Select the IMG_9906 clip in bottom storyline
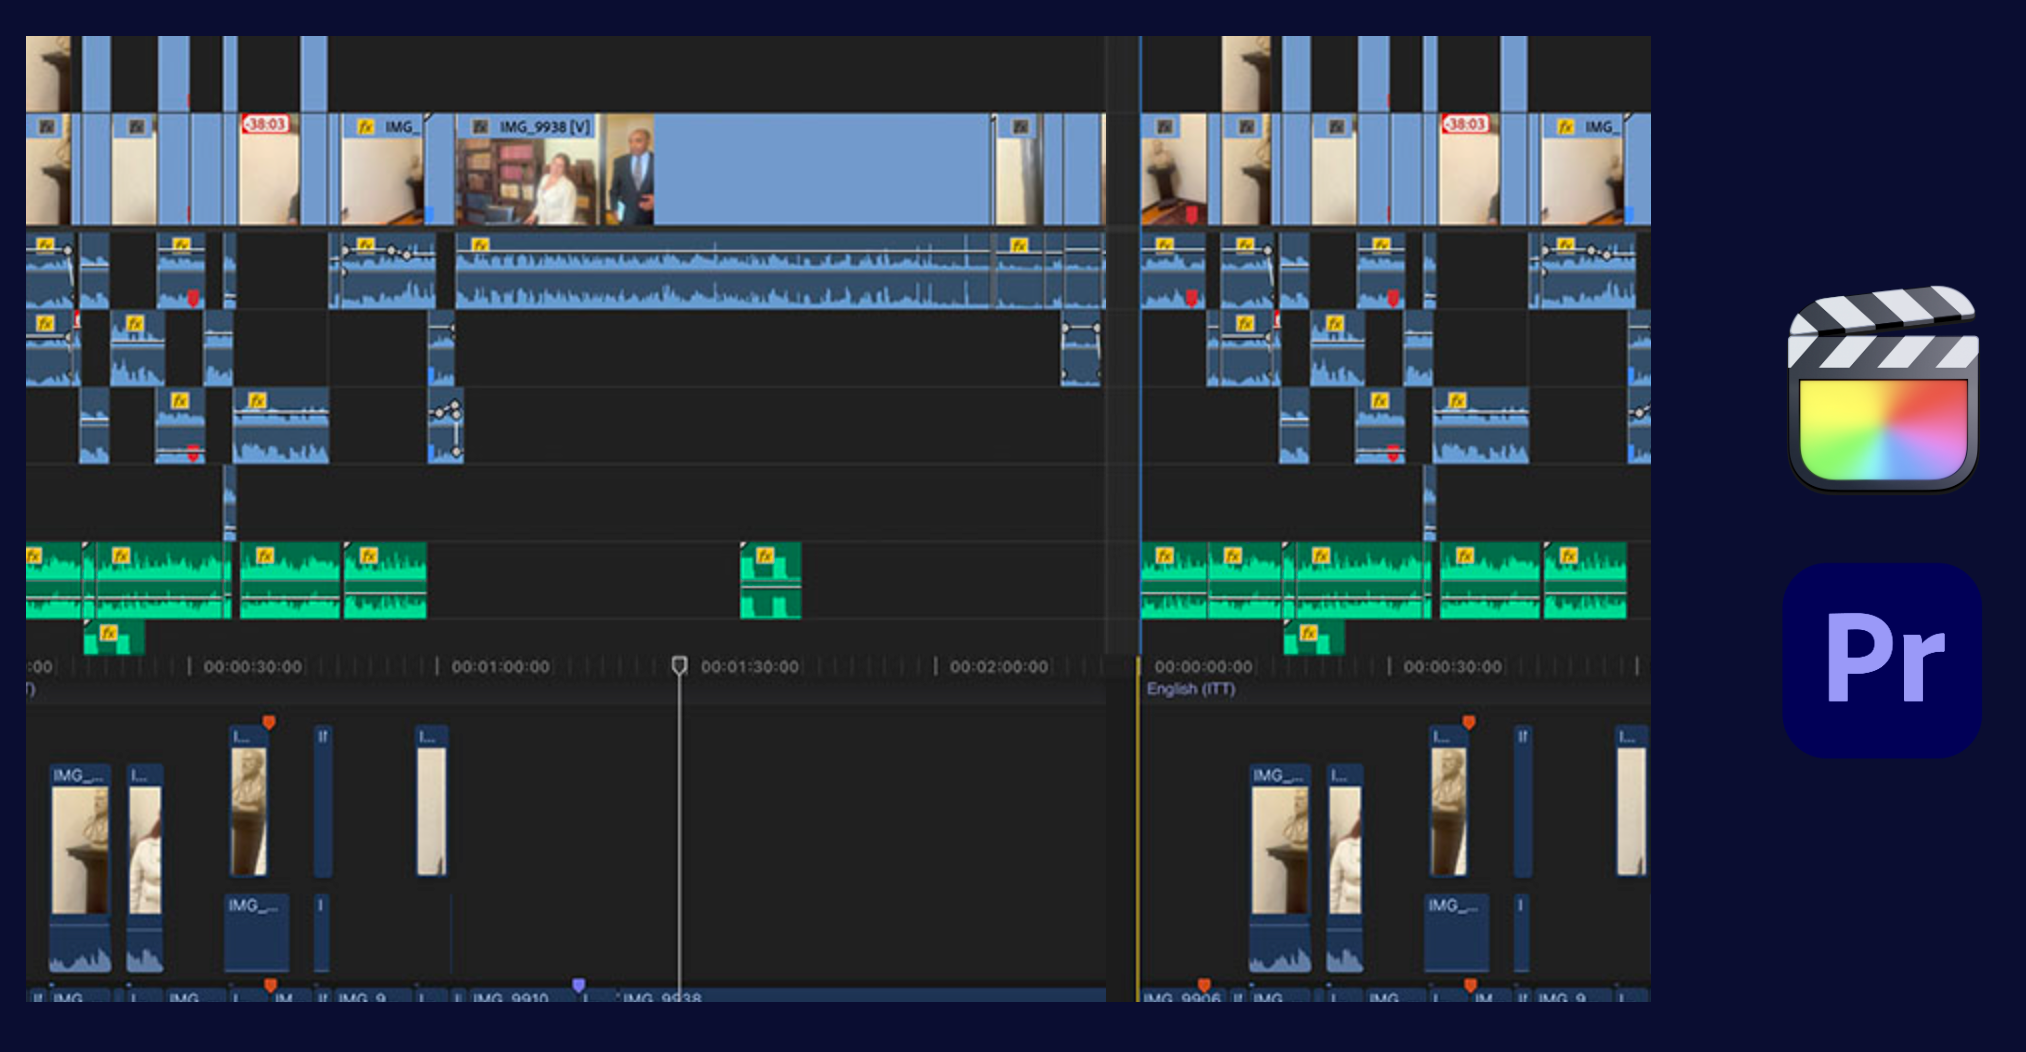 (x=1182, y=997)
